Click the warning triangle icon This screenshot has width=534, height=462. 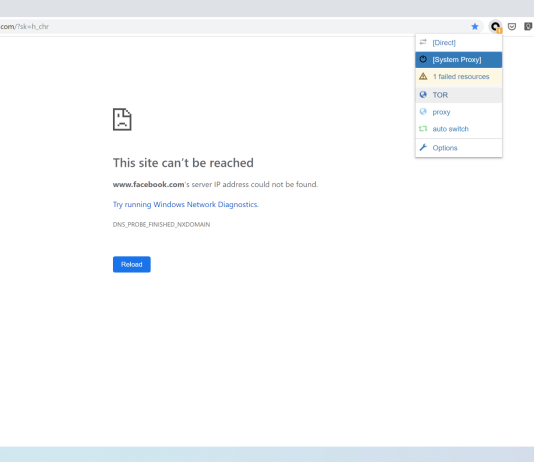[423, 76]
